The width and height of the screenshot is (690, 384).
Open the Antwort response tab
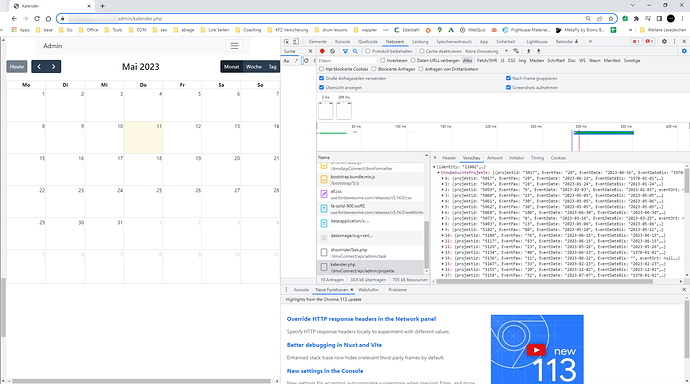[x=495, y=157]
